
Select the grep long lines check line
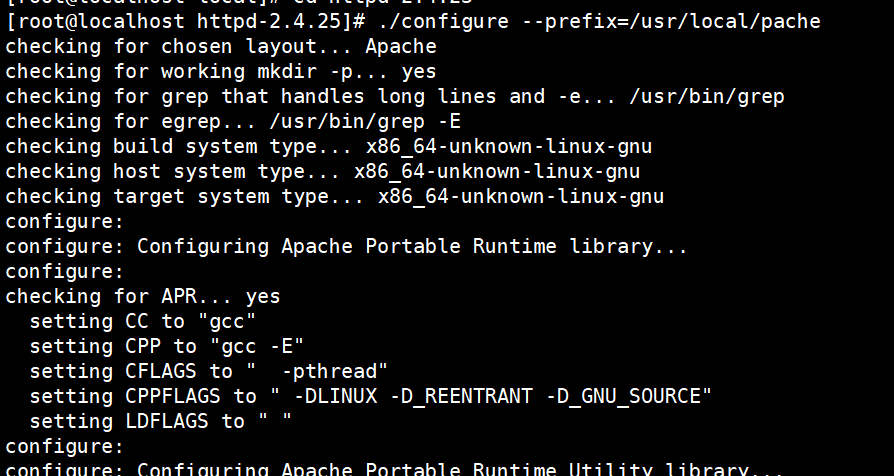tap(395, 96)
